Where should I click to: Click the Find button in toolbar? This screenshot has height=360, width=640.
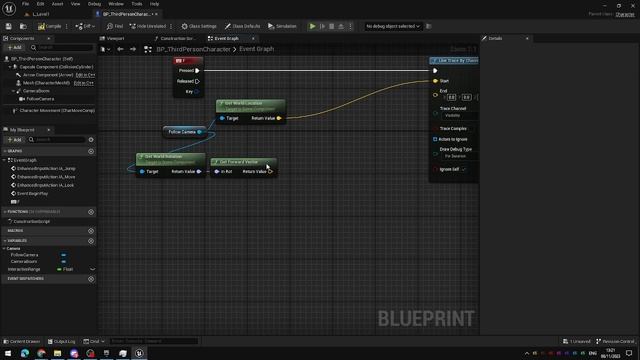(x=115, y=26)
